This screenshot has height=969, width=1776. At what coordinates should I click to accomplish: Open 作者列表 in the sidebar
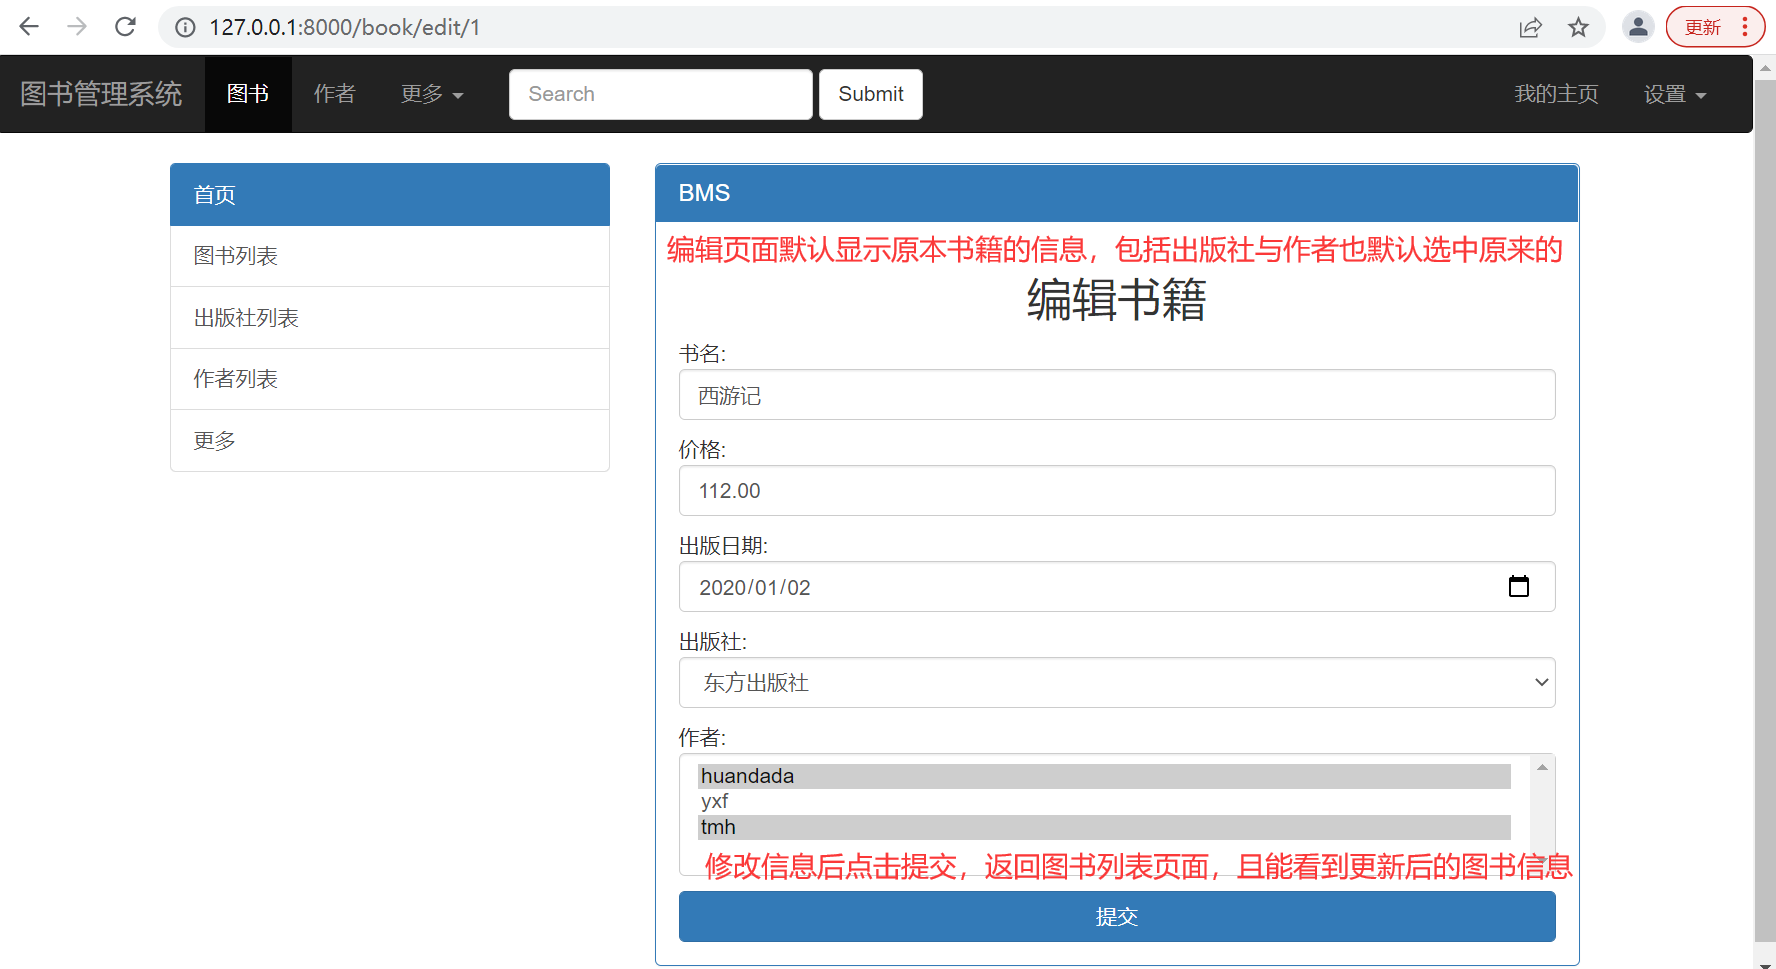pyautogui.click(x=390, y=379)
